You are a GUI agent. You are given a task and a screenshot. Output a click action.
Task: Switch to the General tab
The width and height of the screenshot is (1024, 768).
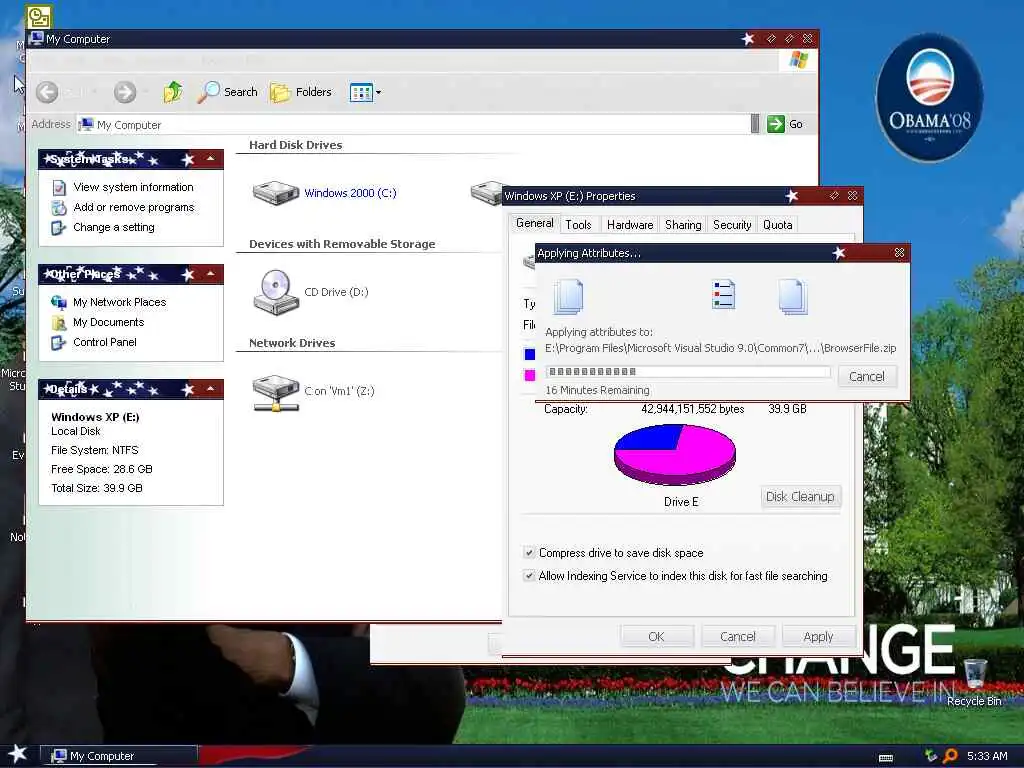(534, 223)
